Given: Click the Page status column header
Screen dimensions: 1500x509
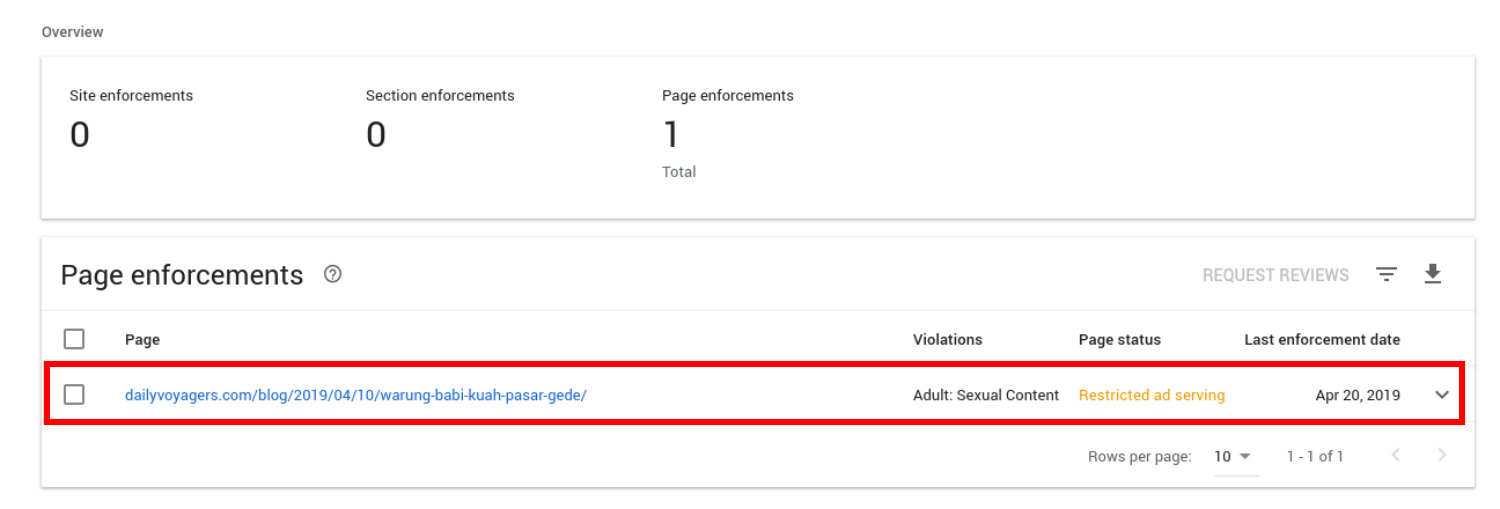Looking at the screenshot, I should pyautogui.click(x=1120, y=340).
